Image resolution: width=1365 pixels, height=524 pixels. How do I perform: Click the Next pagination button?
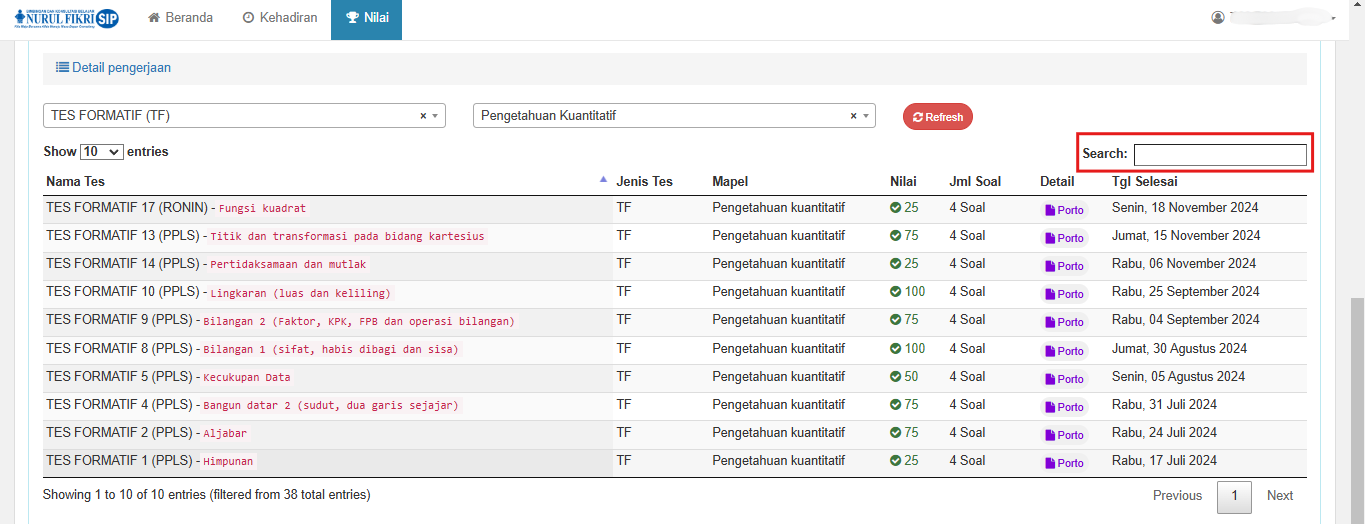pos(1279,496)
